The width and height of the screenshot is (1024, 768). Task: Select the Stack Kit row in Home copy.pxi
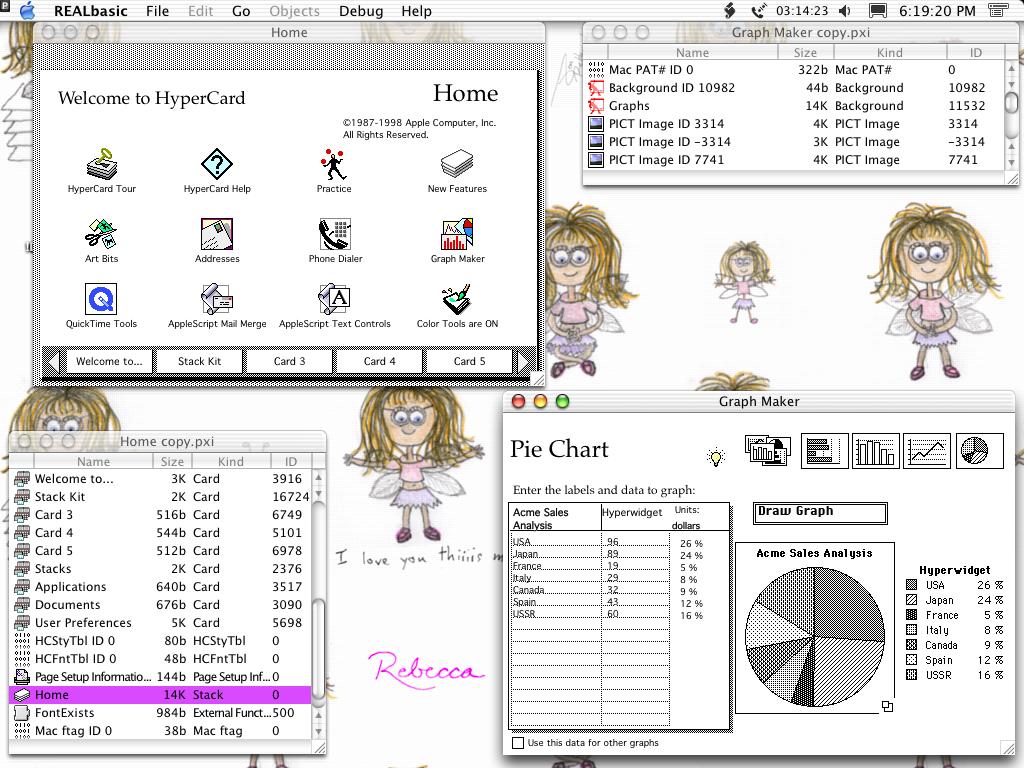pyautogui.click(x=161, y=496)
